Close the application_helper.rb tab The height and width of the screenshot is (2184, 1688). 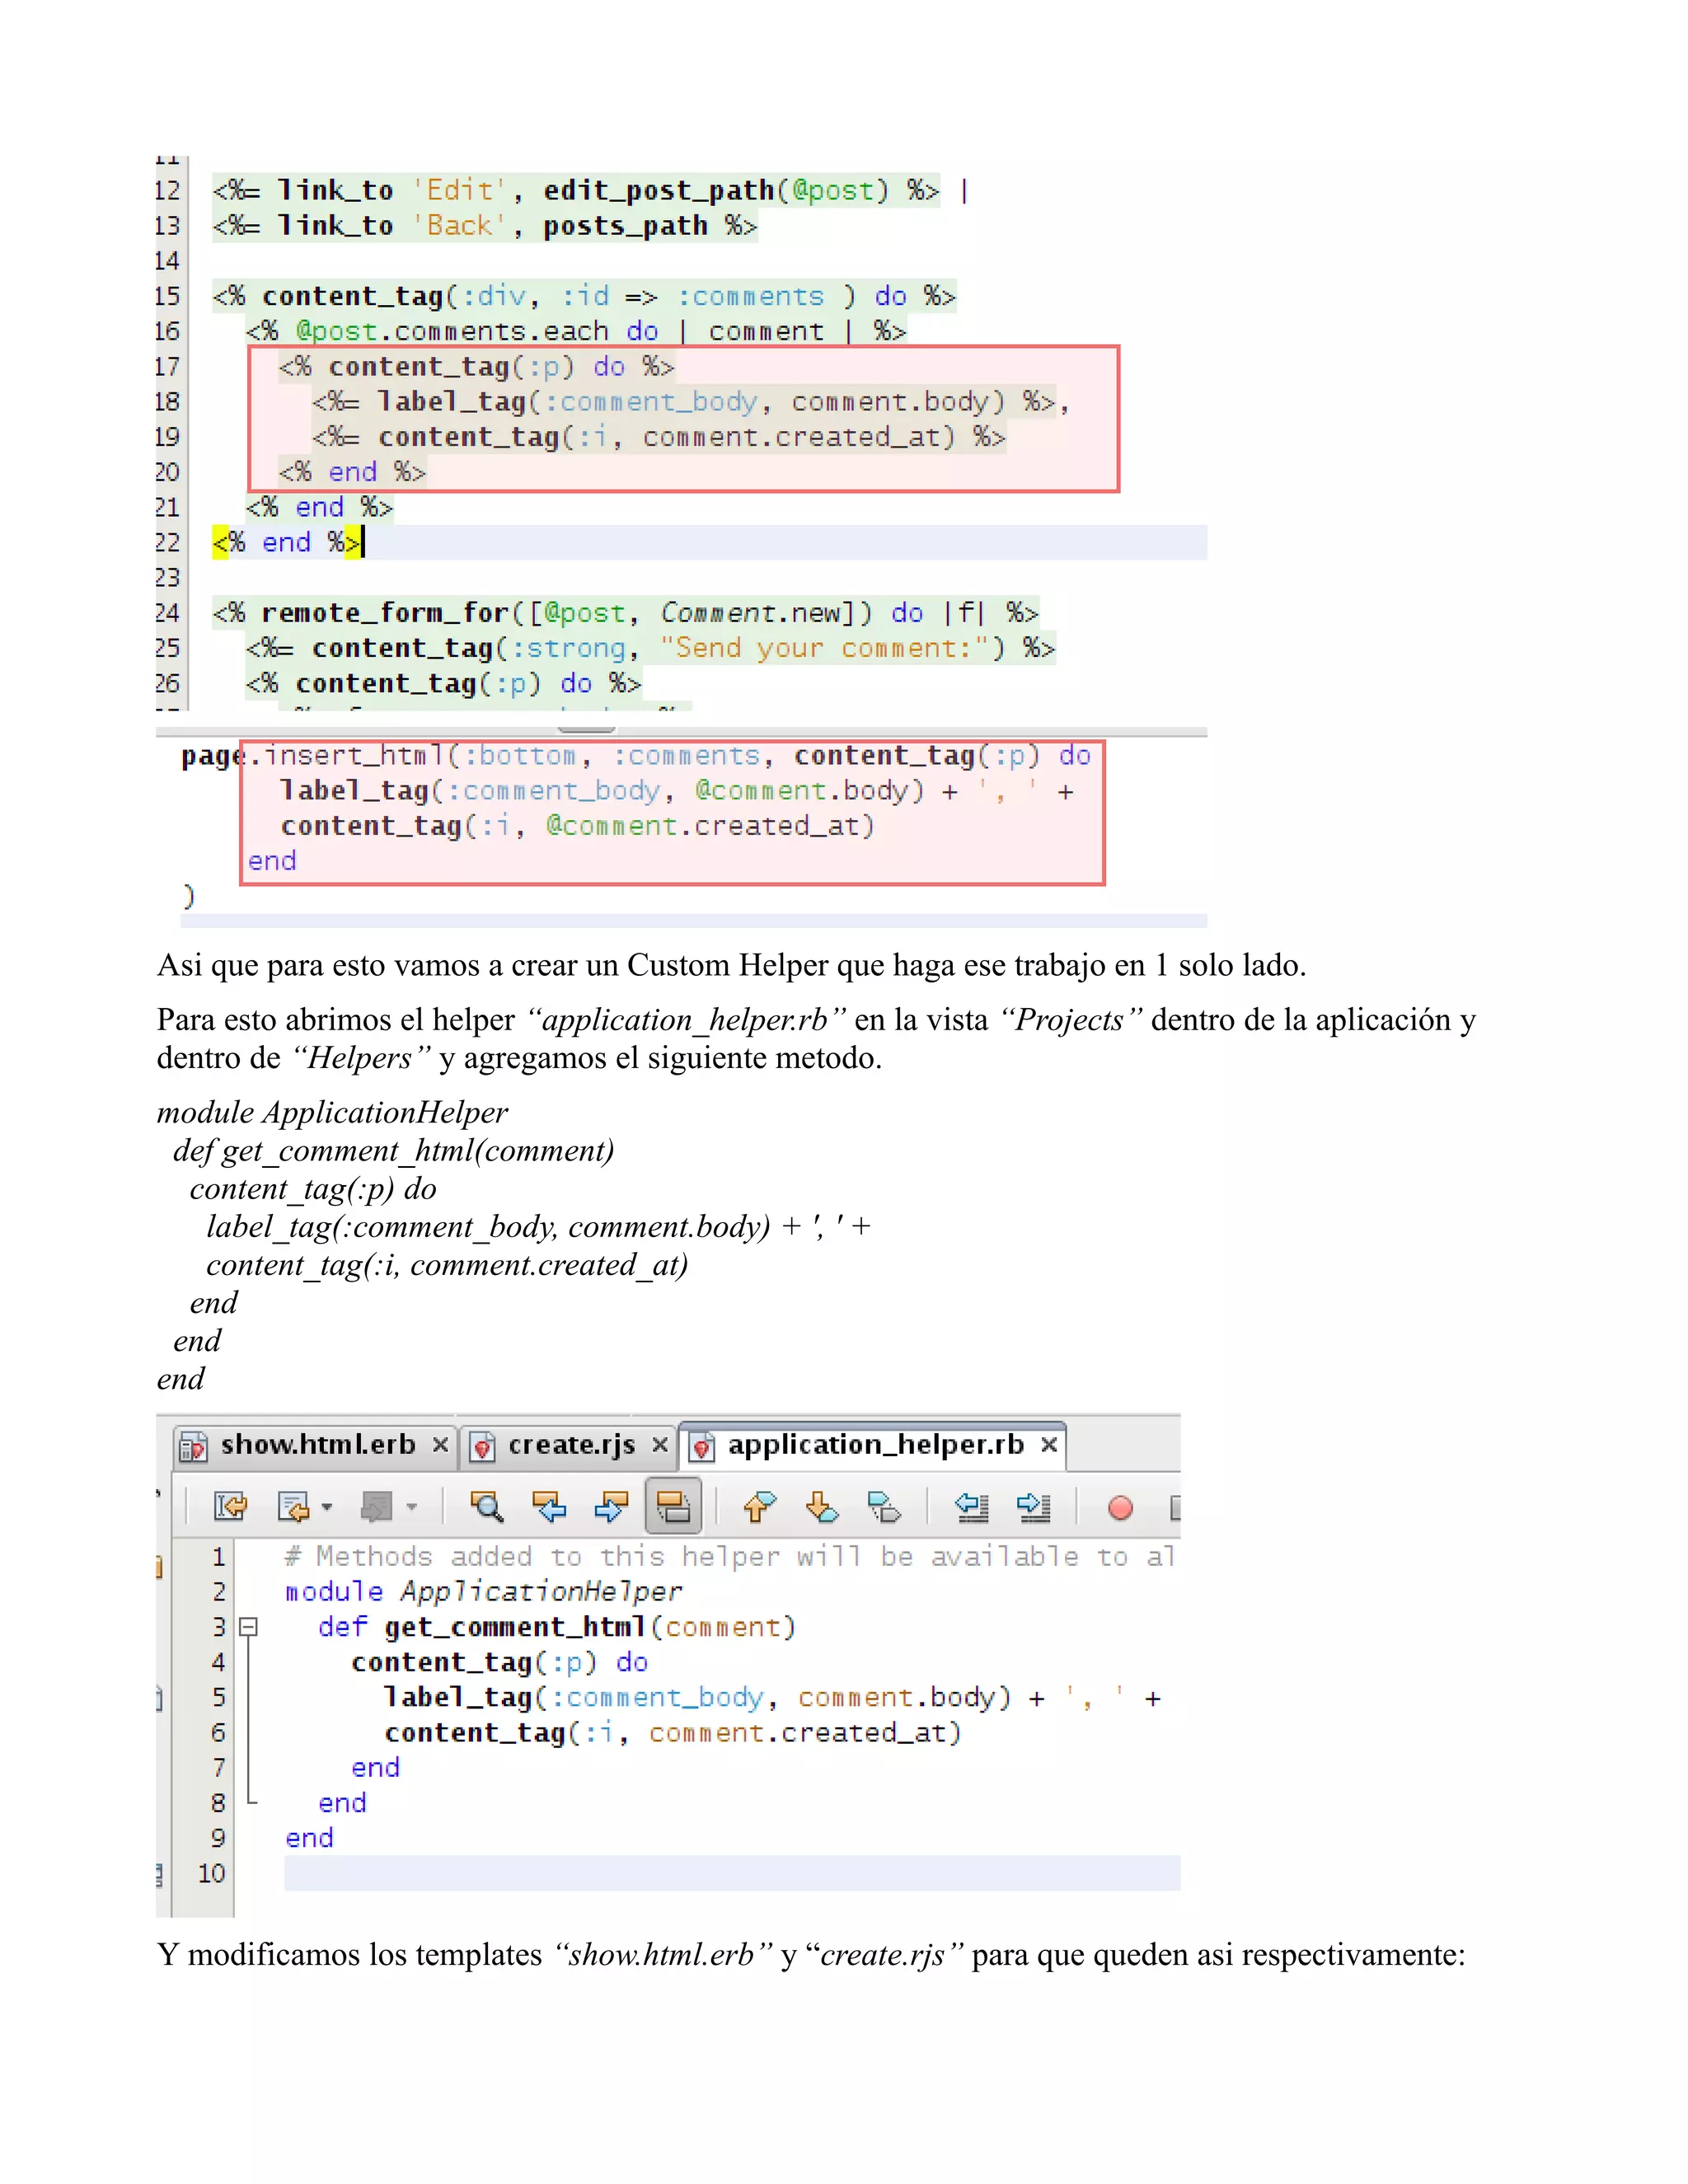[1049, 1445]
